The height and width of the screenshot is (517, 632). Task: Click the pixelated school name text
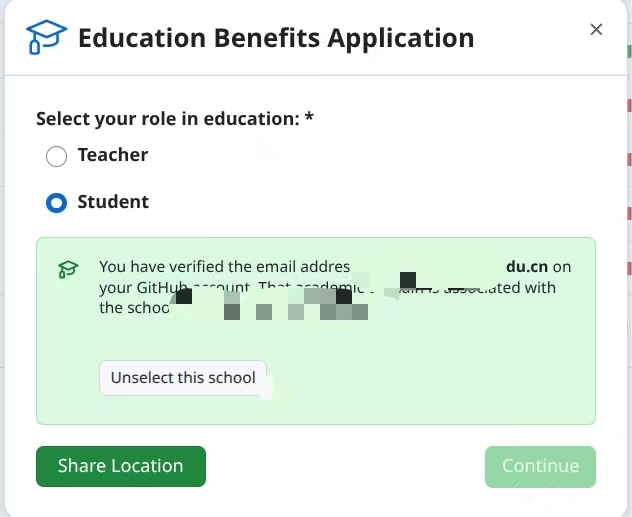pyautogui.click(x=272, y=304)
